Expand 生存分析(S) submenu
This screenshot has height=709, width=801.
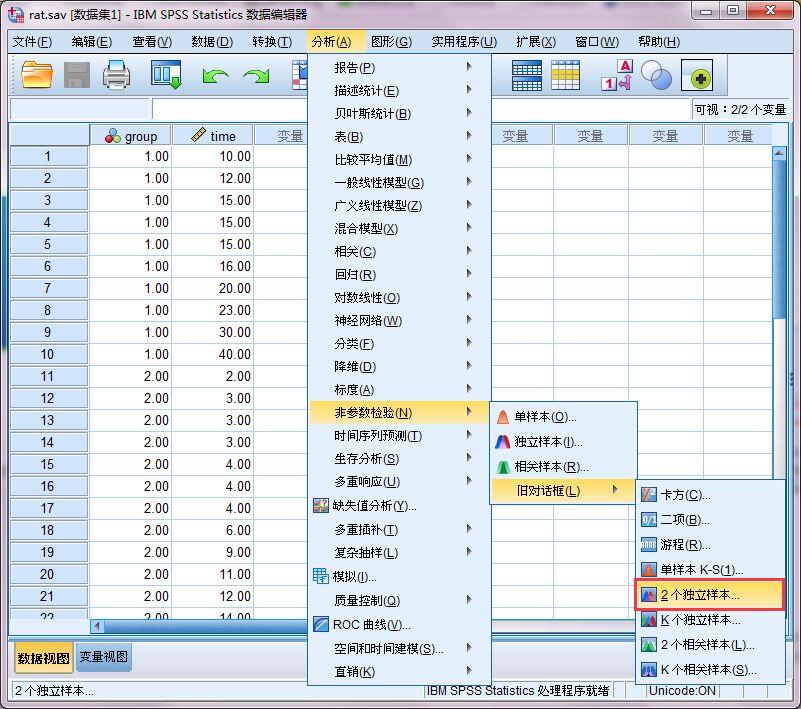[399, 459]
